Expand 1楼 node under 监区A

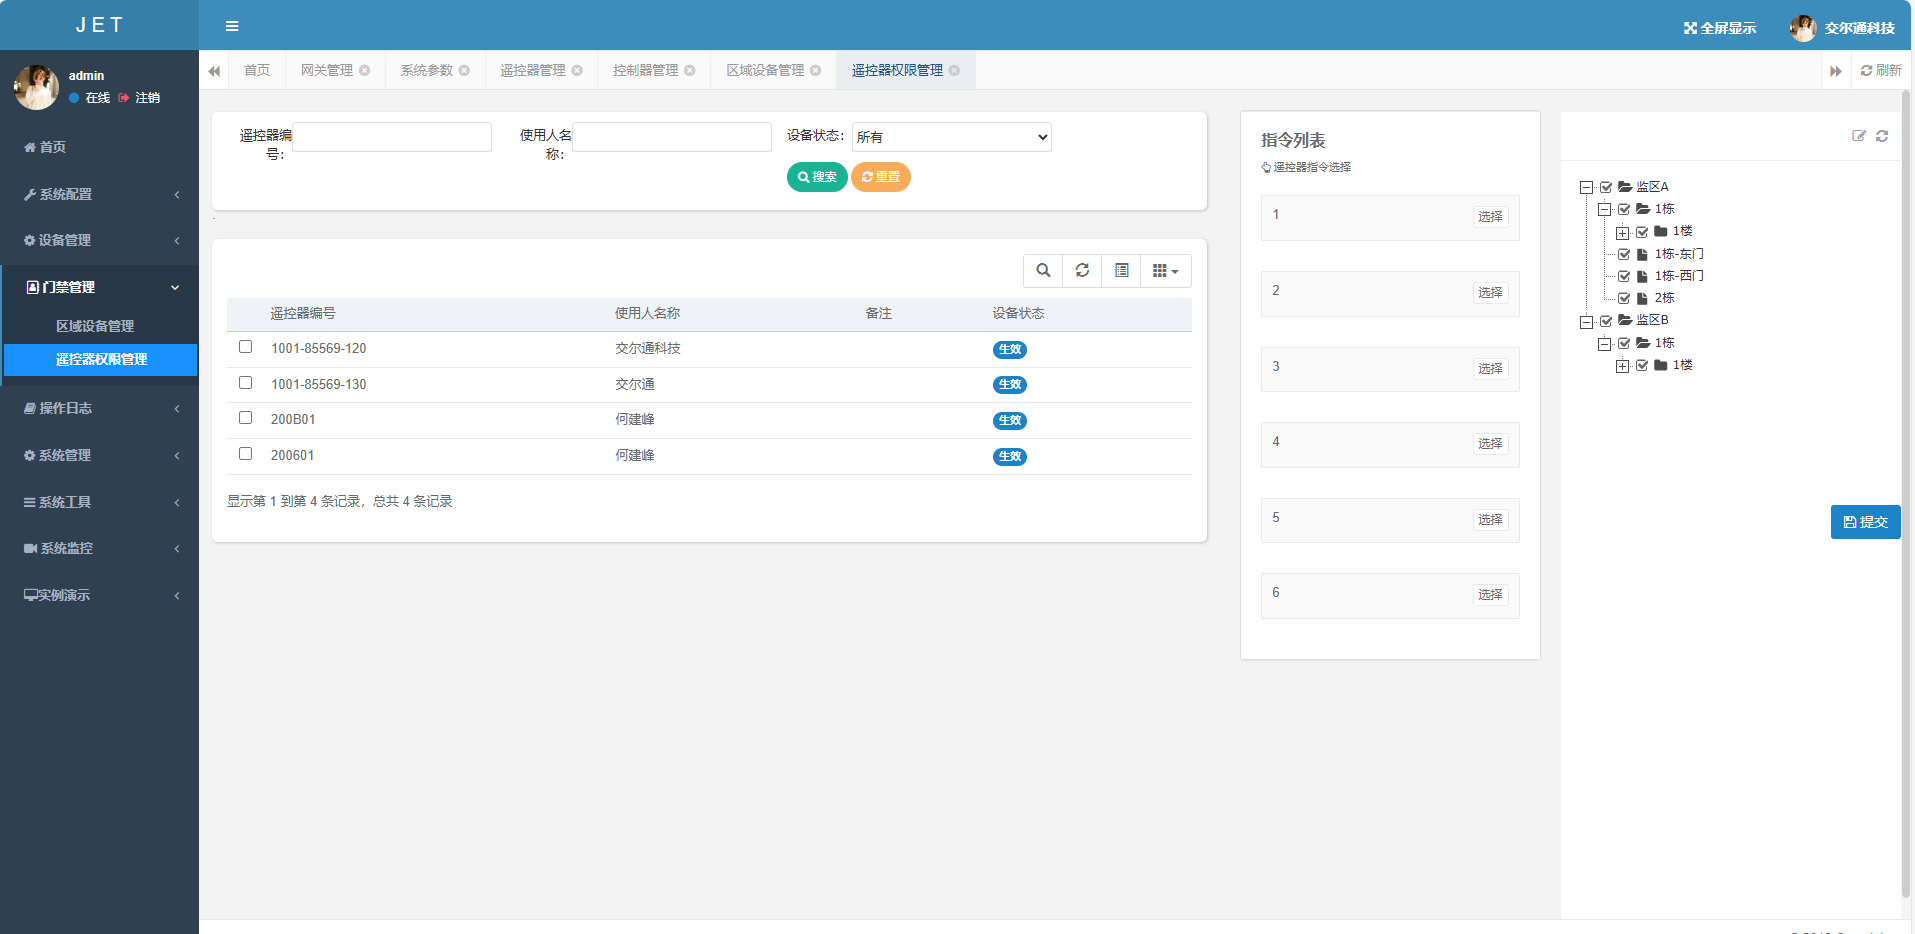(x=1622, y=232)
